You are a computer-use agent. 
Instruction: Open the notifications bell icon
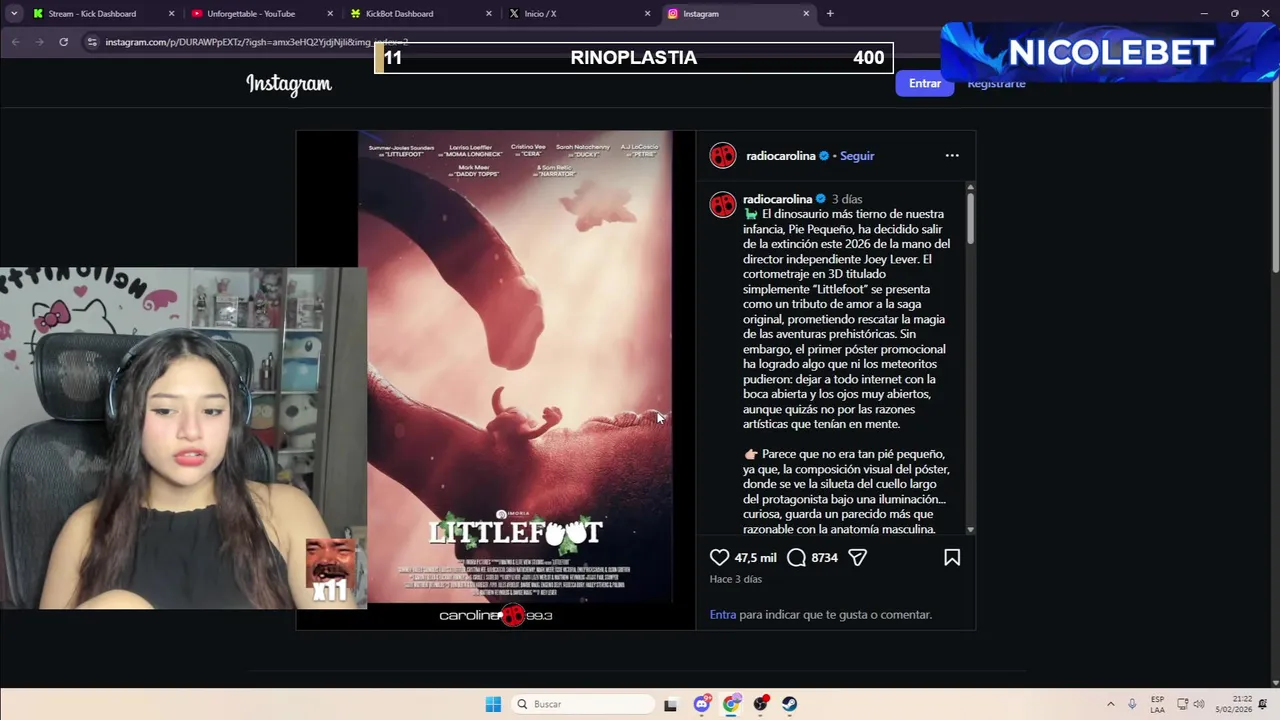(1263, 704)
